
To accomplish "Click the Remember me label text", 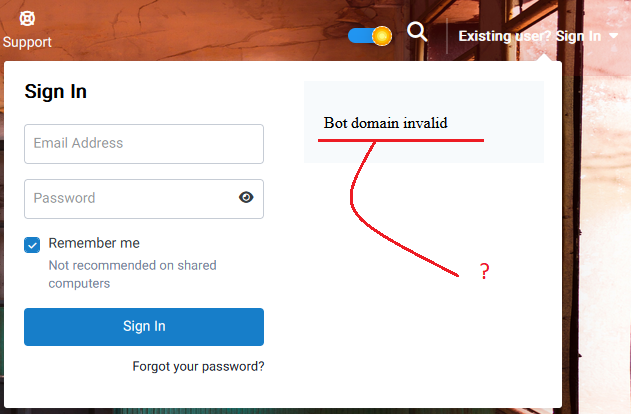I will (94, 243).
